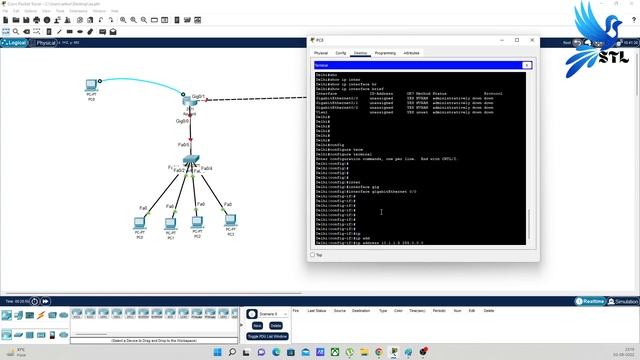Open Windows Start menu
Viewport: 640px width, 360px height.
[x=218, y=352]
